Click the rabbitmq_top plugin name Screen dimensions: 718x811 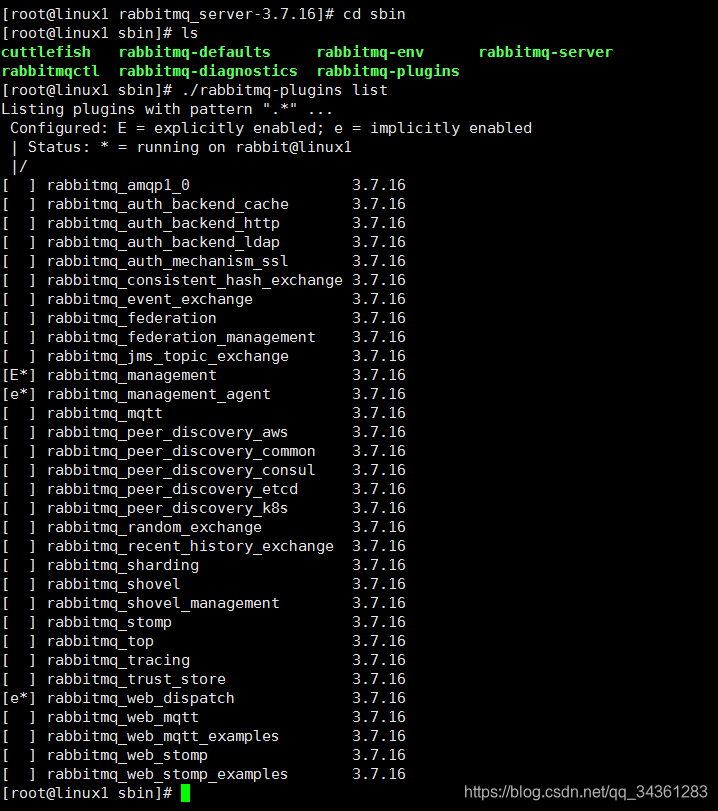pos(100,642)
